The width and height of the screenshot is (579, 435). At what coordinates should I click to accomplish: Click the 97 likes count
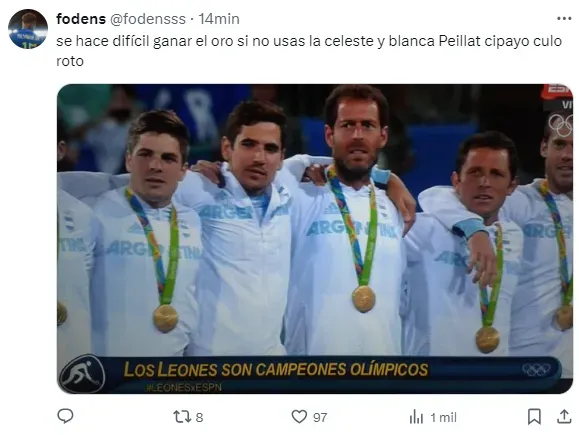(320, 417)
